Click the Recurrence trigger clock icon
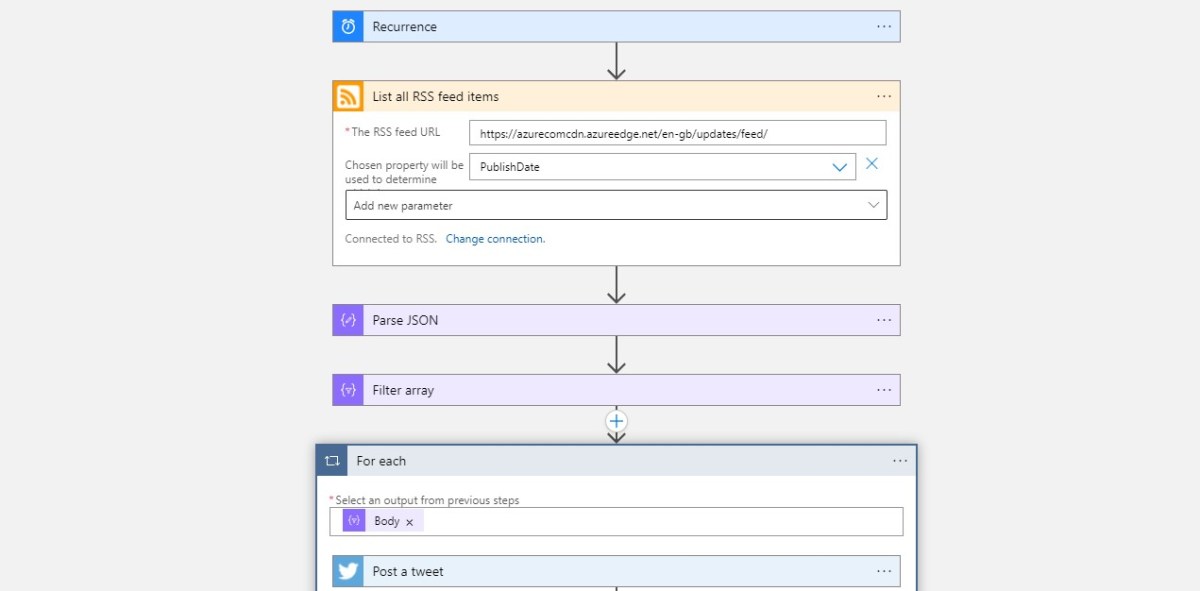Image resolution: width=1200 pixels, height=591 pixels. 346,26
